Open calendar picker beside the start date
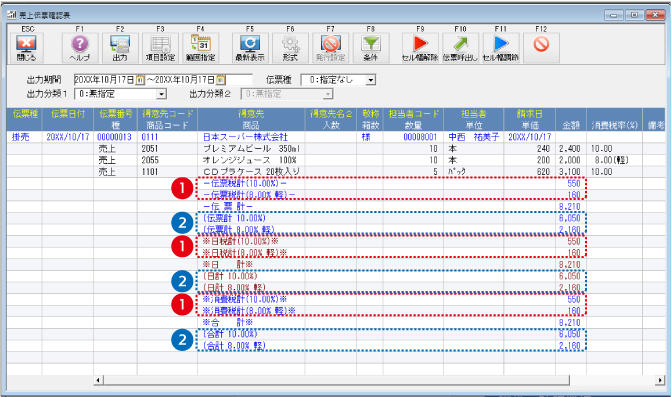Screen dimensions: 671x397 tap(140, 80)
